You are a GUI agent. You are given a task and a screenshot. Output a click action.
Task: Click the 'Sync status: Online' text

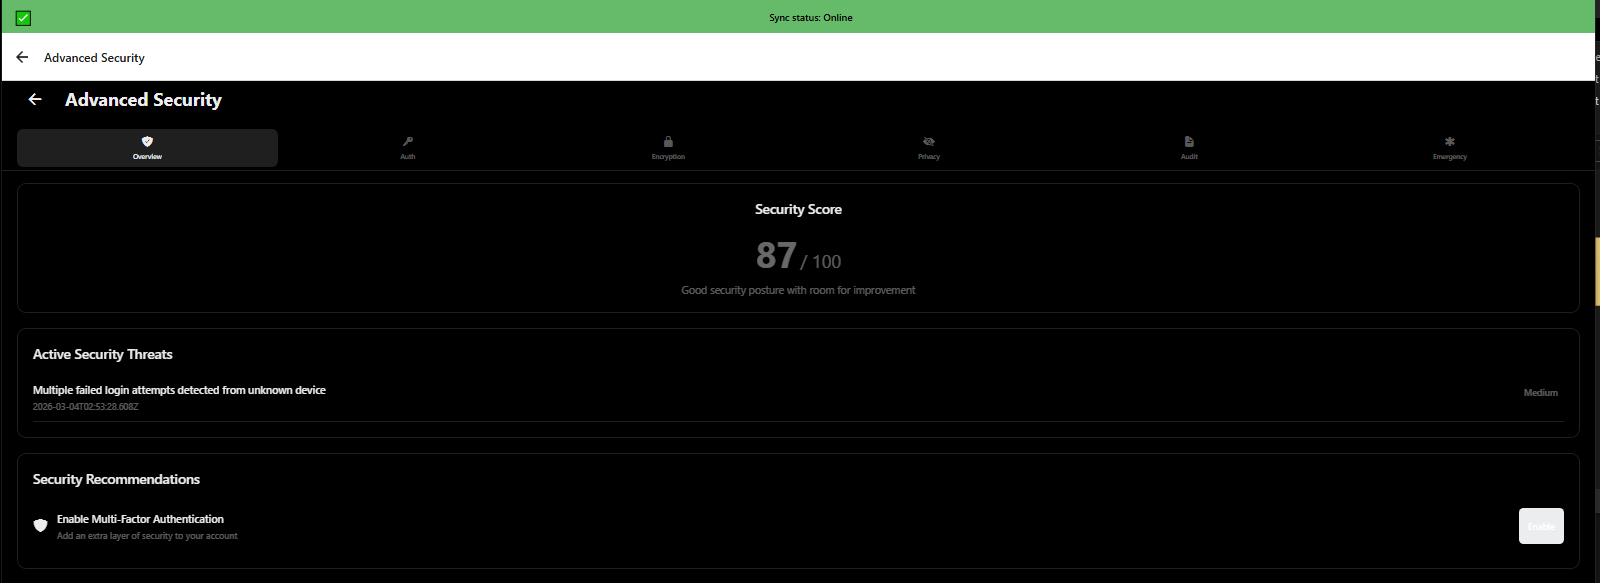click(x=811, y=18)
